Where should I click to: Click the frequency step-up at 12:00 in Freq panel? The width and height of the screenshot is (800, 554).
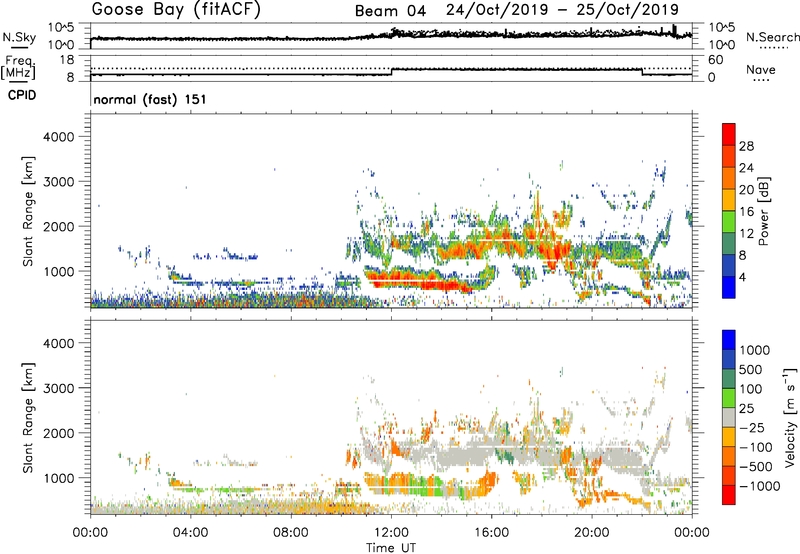tap(391, 72)
